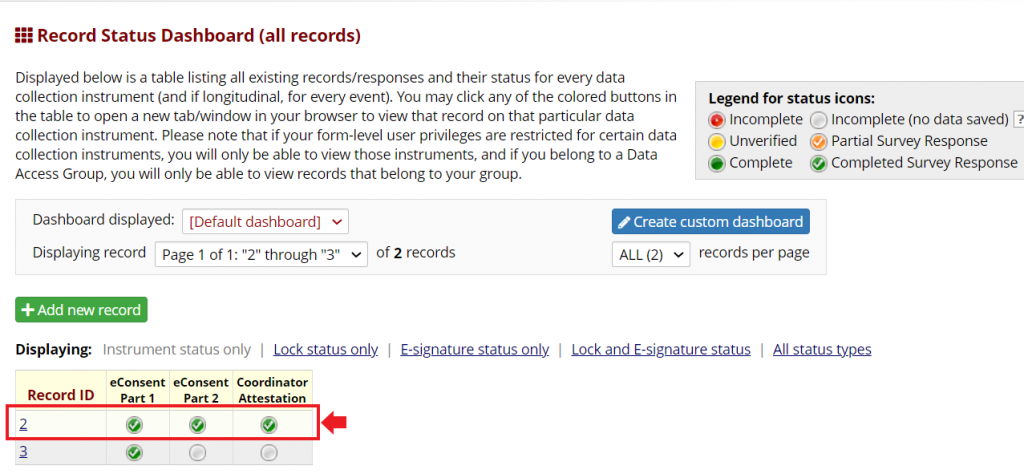Open Record ID 3 link
This screenshot has width=1024, height=474.
click(23, 452)
